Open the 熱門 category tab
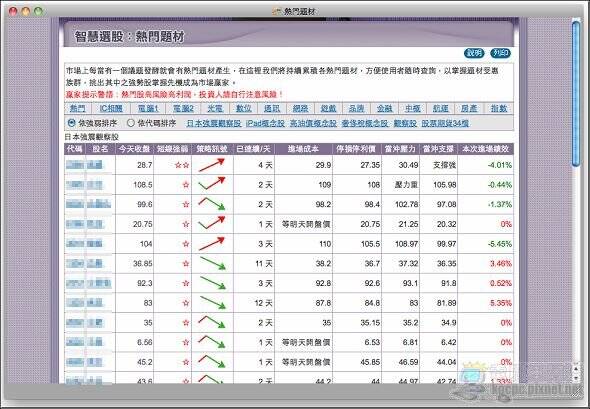The width and height of the screenshot is (590, 409). pyautogui.click(x=78, y=108)
